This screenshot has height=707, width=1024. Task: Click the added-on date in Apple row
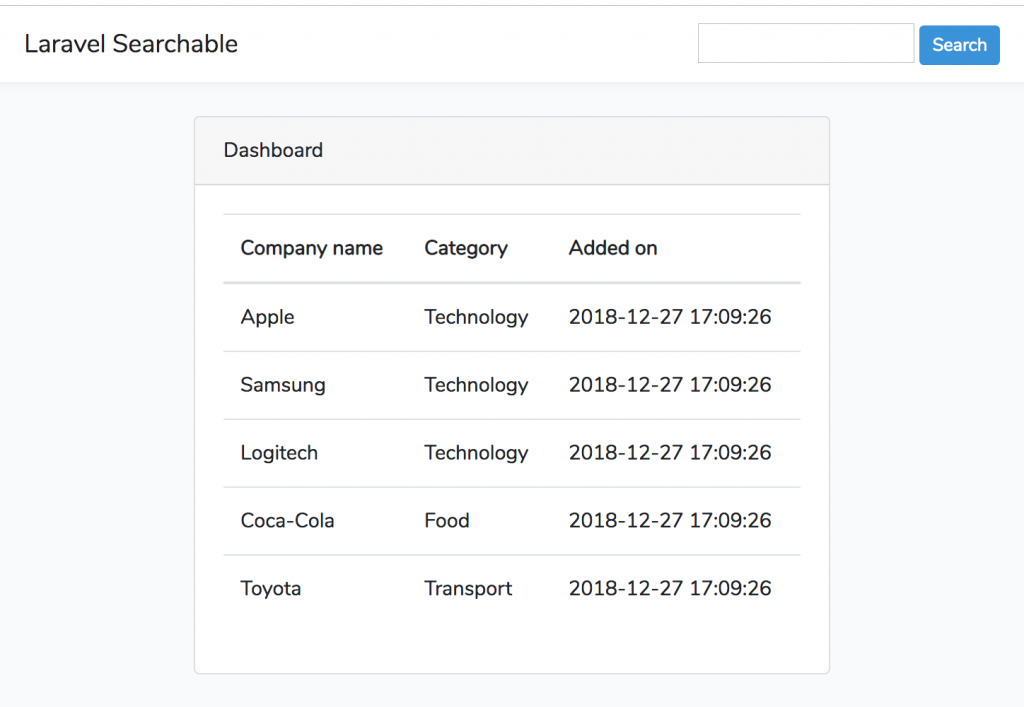pos(670,317)
